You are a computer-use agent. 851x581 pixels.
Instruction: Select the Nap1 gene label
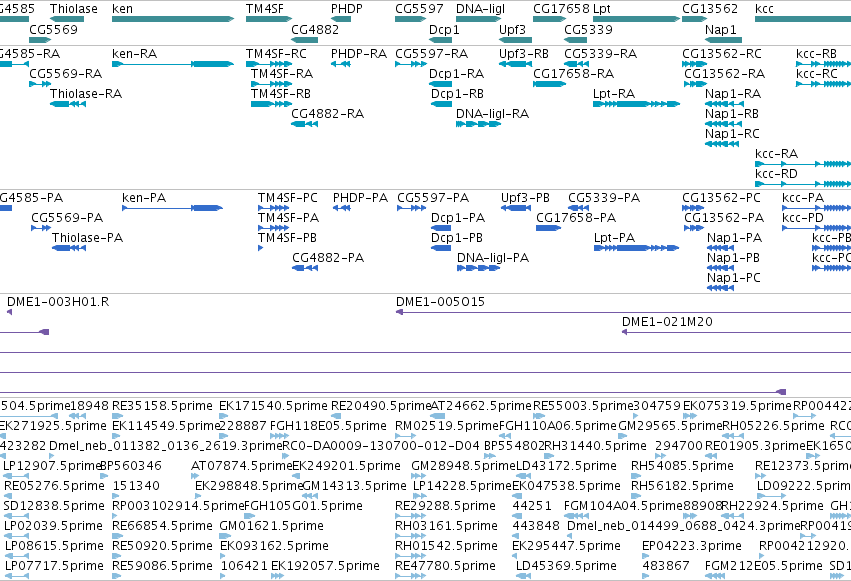(721, 29)
